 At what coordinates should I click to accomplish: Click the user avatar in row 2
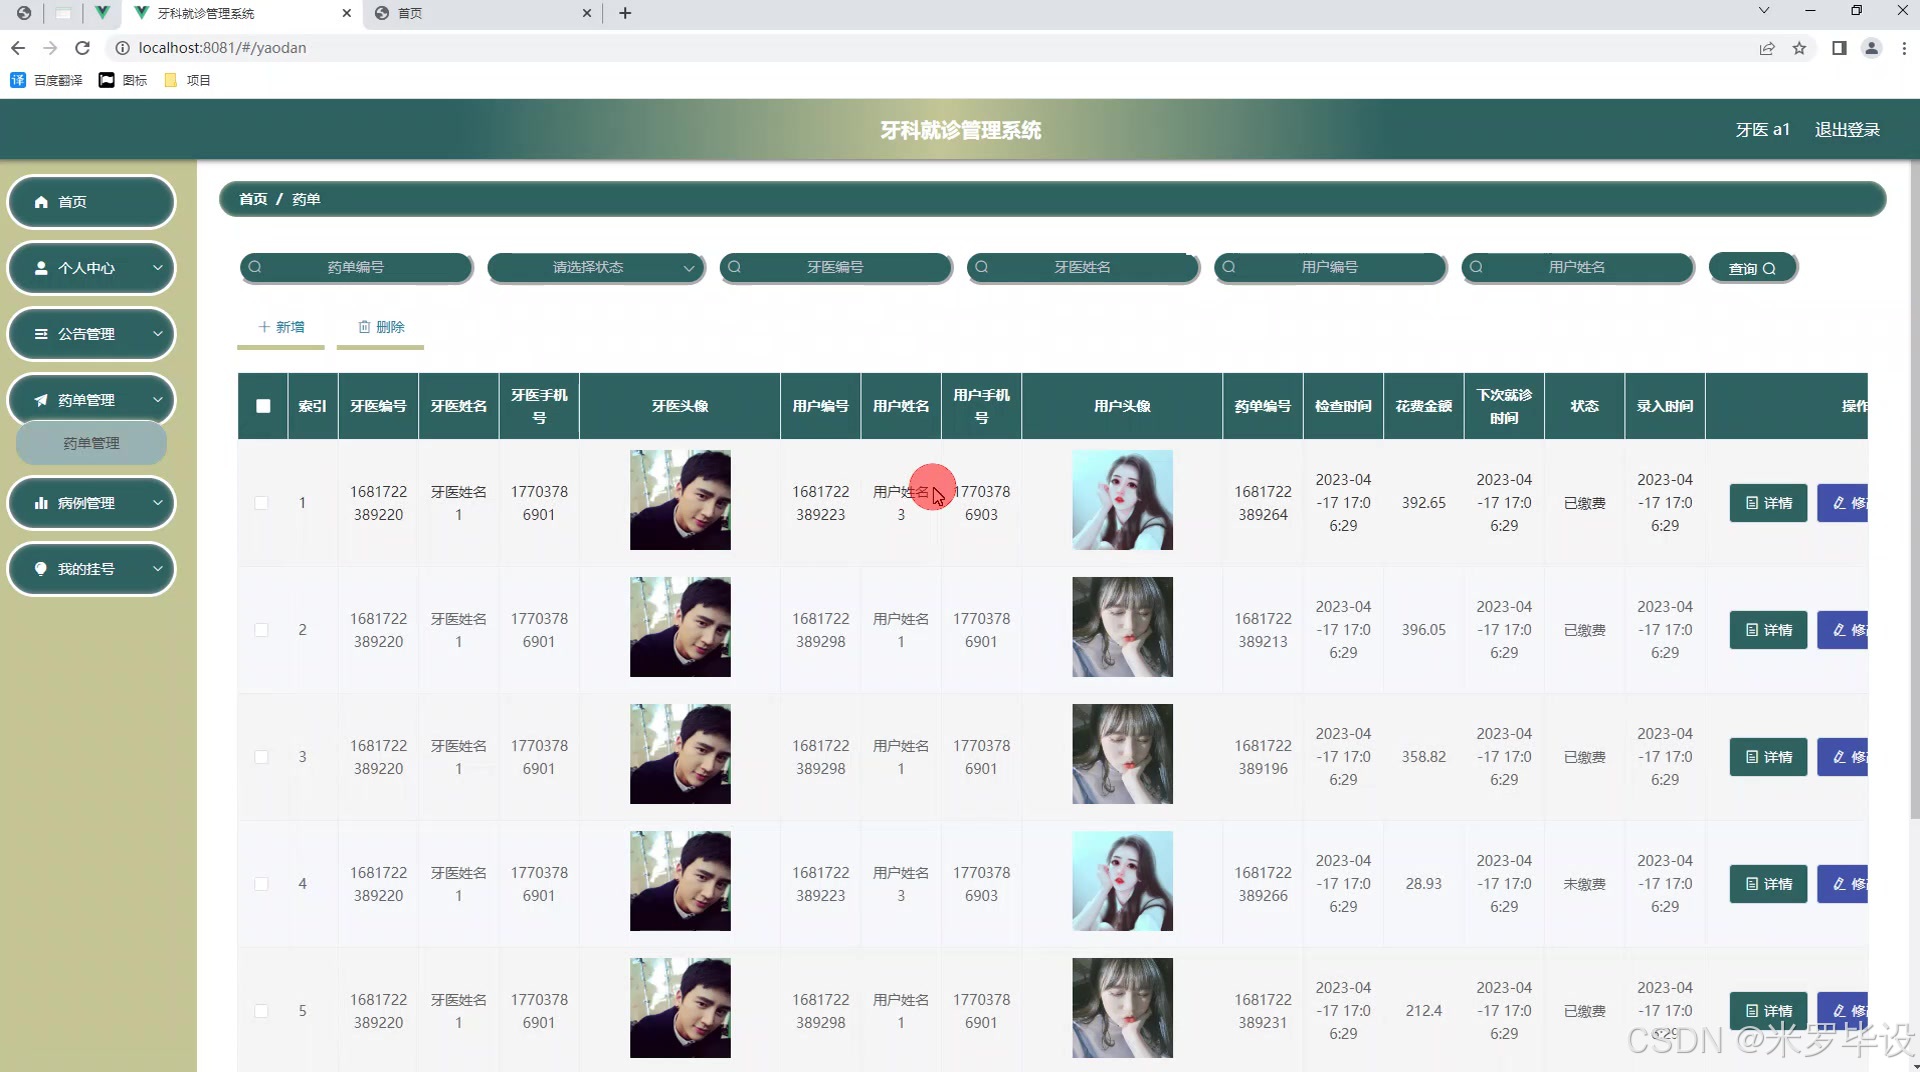[1122, 627]
